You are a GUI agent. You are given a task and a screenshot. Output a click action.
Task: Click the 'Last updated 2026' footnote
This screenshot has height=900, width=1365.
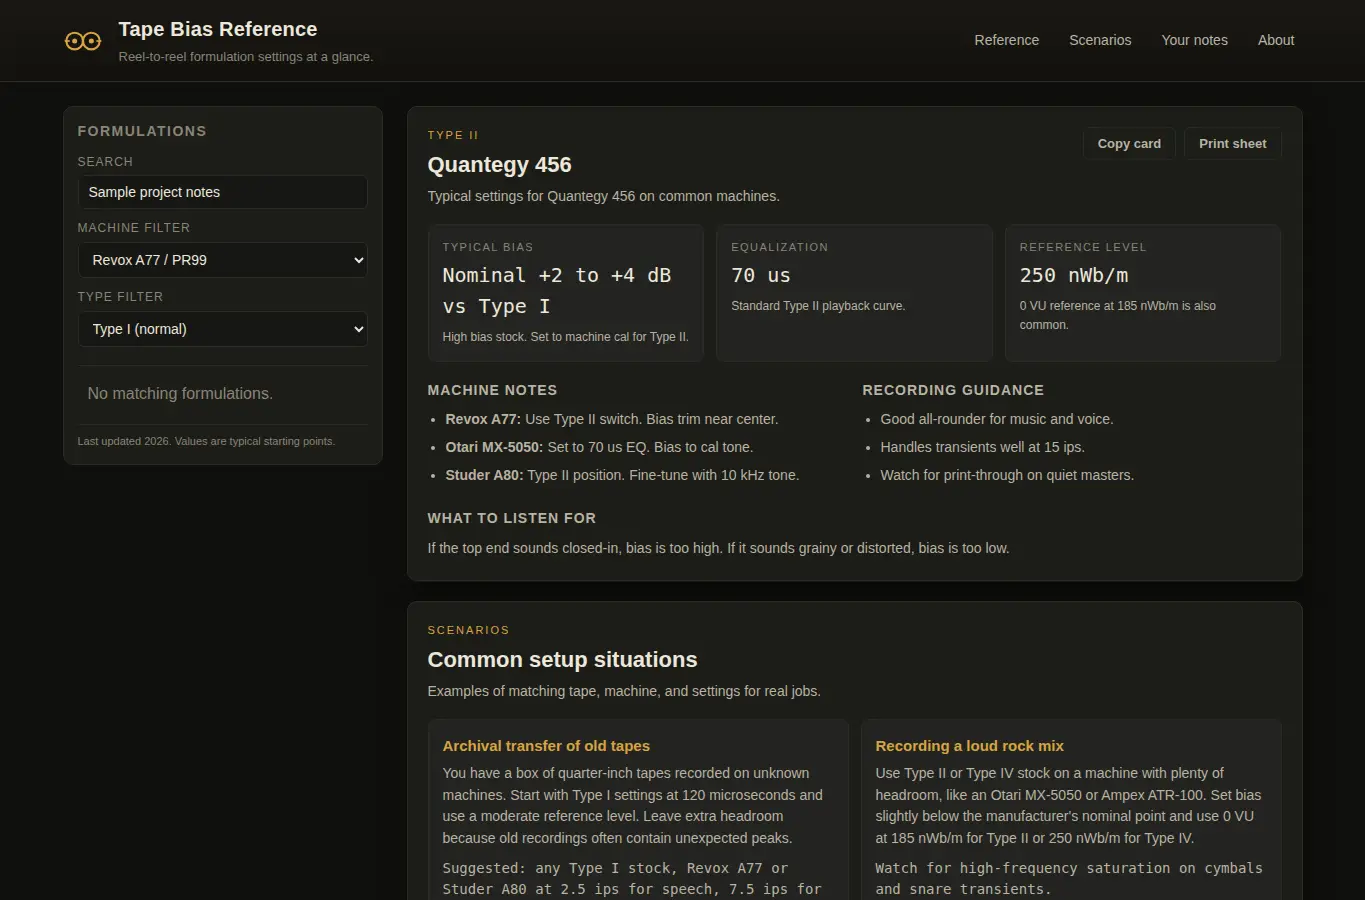pos(206,441)
